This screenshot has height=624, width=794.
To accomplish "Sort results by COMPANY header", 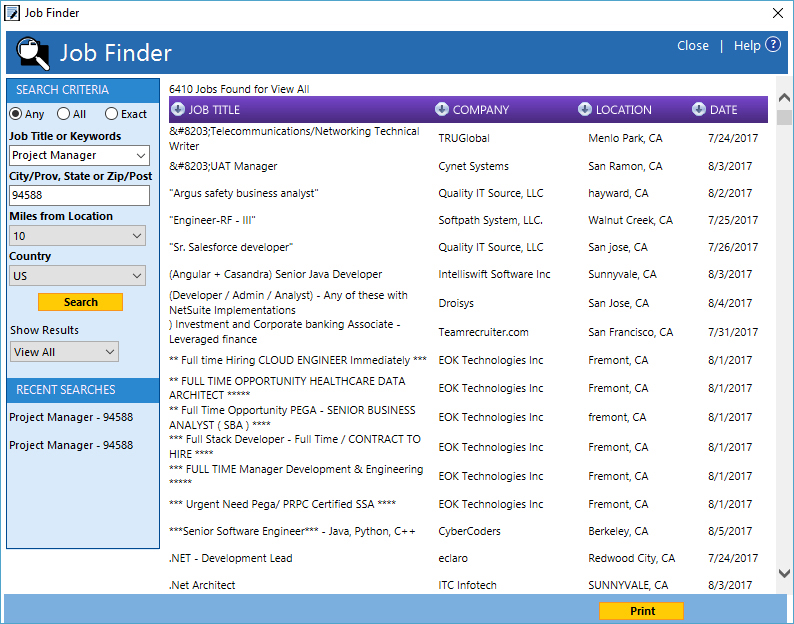I will tap(481, 110).
